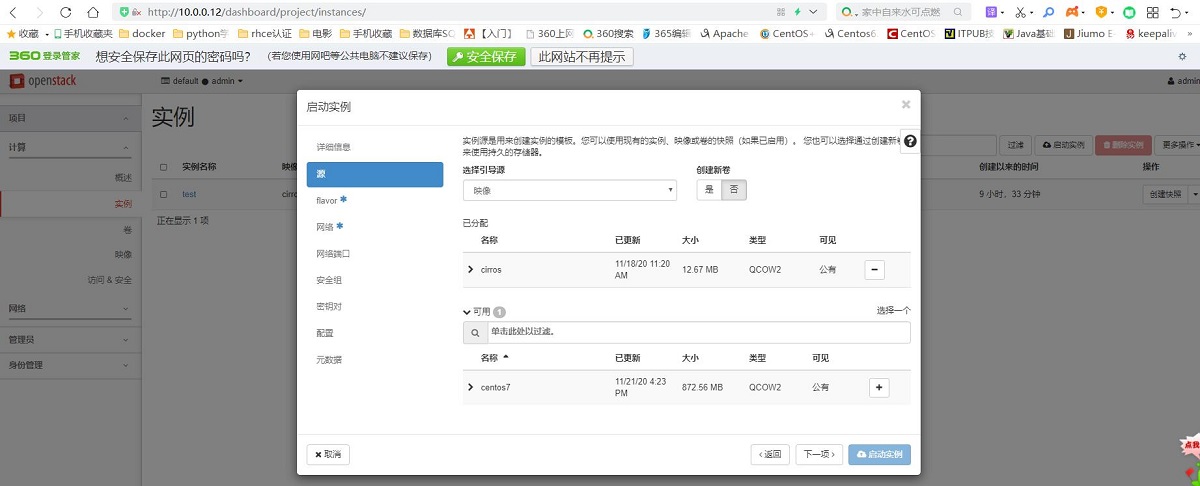
Task: Switch to the flavor step
Action: pos(328,201)
